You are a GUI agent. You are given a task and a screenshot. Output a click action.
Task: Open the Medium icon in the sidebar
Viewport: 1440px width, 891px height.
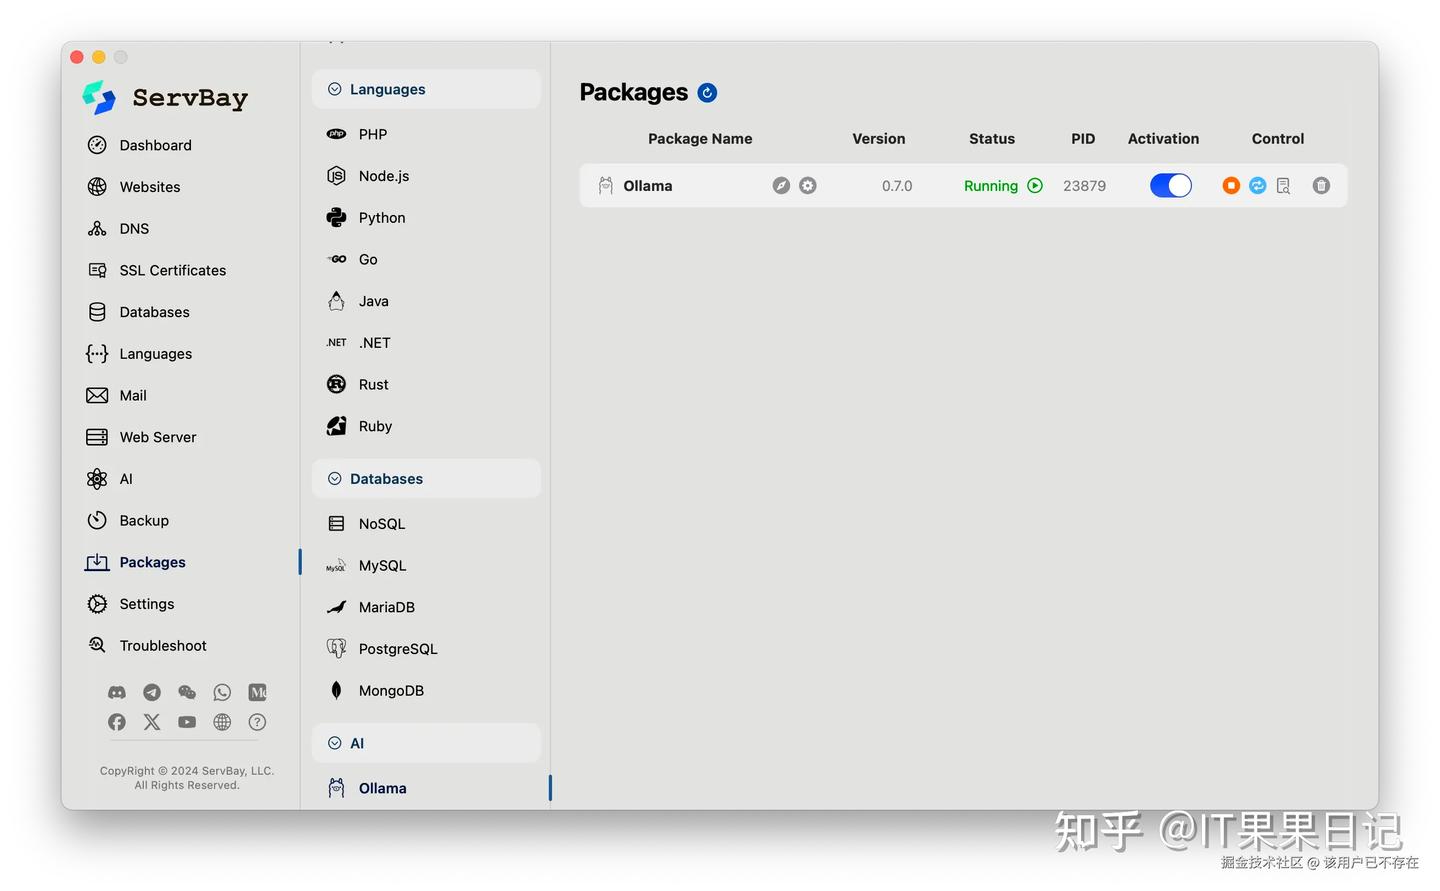257,692
